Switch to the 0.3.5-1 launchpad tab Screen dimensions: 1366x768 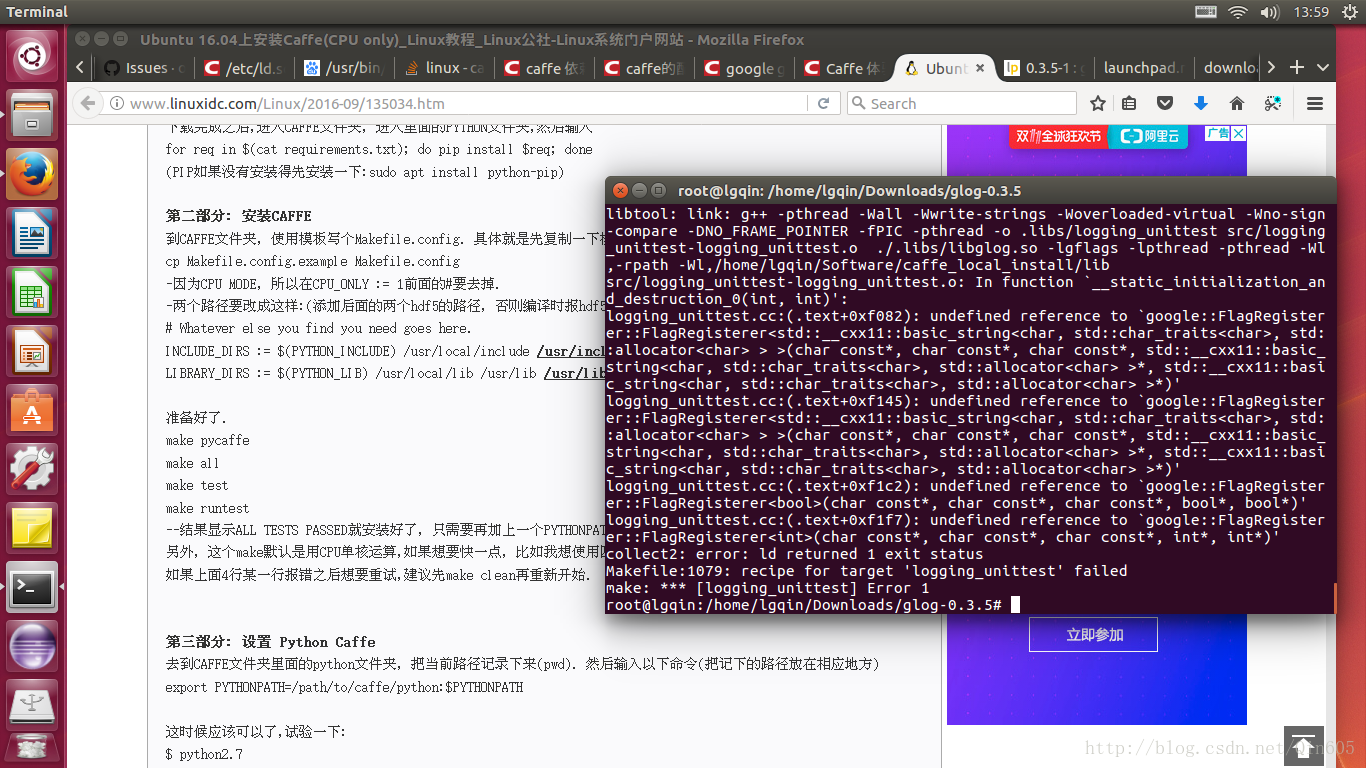[x=1044, y=68]
